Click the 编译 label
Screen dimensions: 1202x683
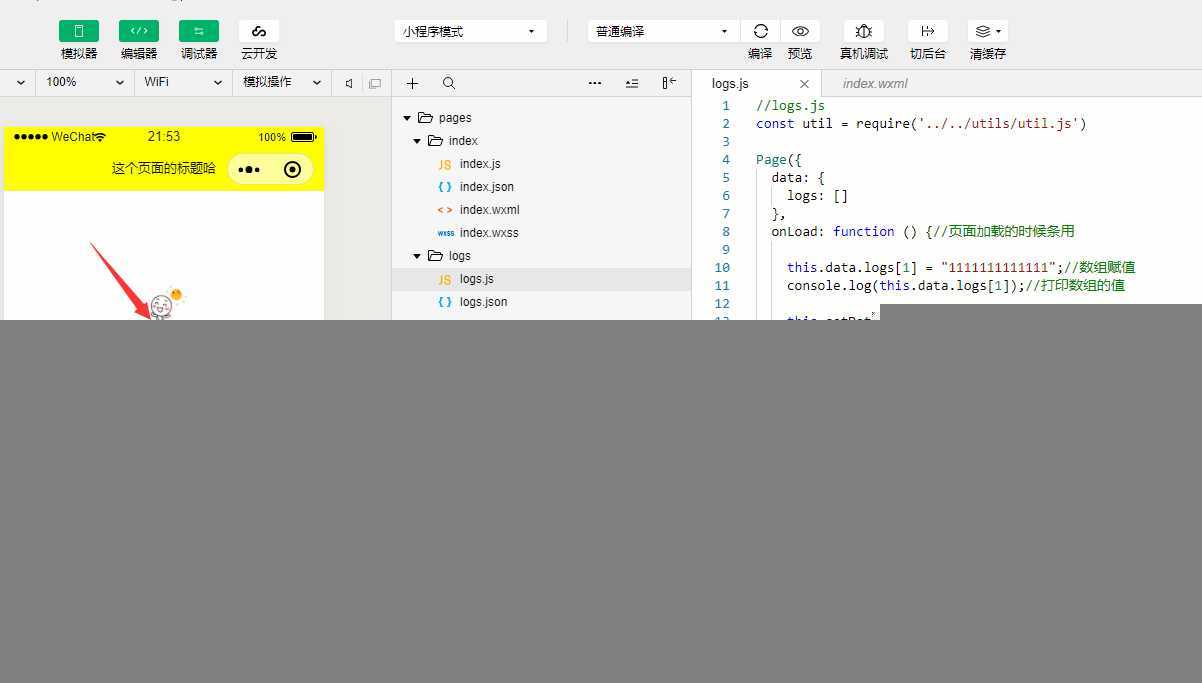760,54
